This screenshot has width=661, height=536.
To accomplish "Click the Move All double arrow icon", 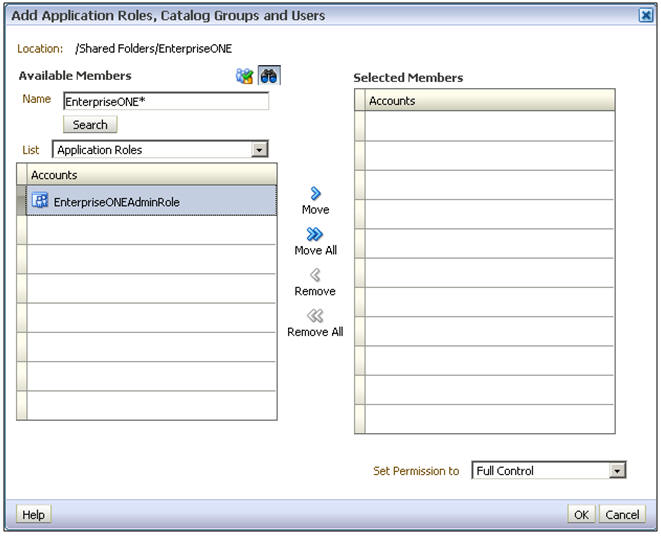I will click(x=314, y=234).
